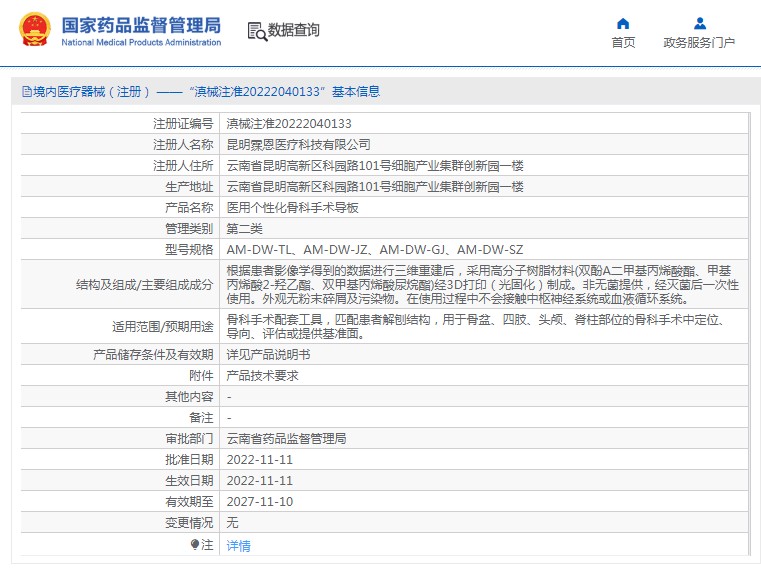
Task: Open the 政务服务门户 link text
Action: 699,43
